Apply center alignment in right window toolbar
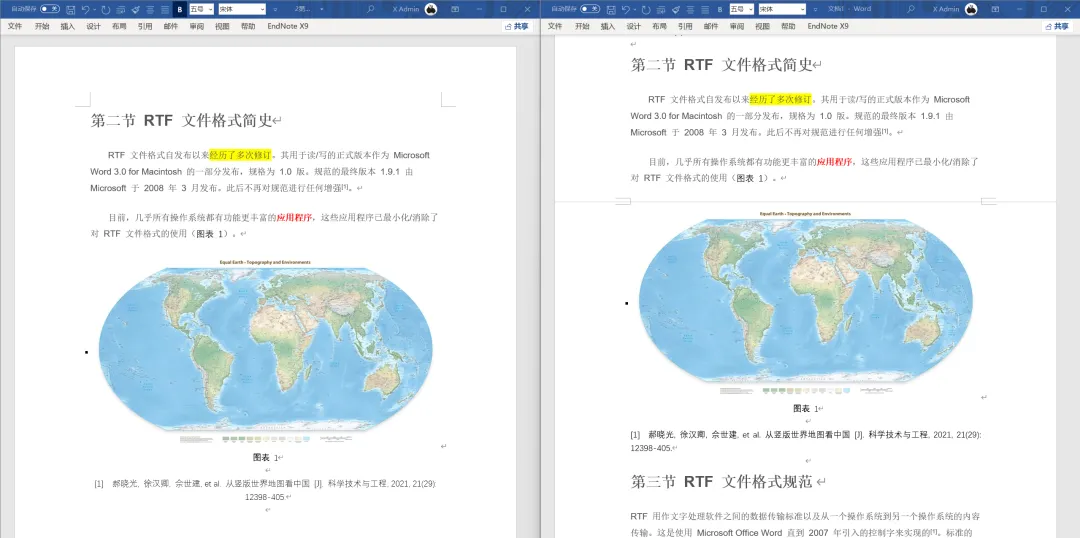The image size is (1080, 538). (x=689, y=9)
